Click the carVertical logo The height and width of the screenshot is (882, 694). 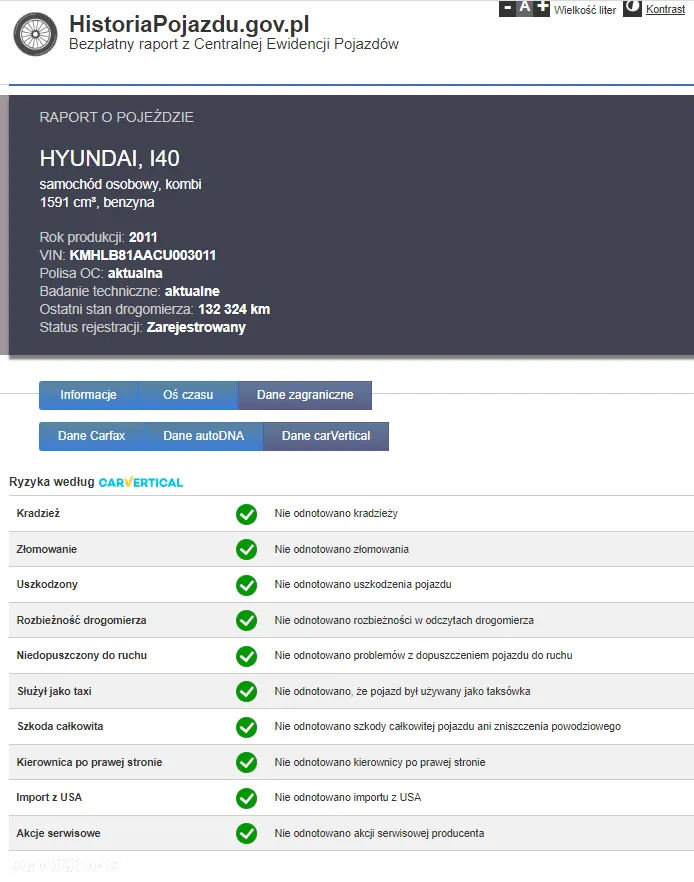click(x=141, y=482)
